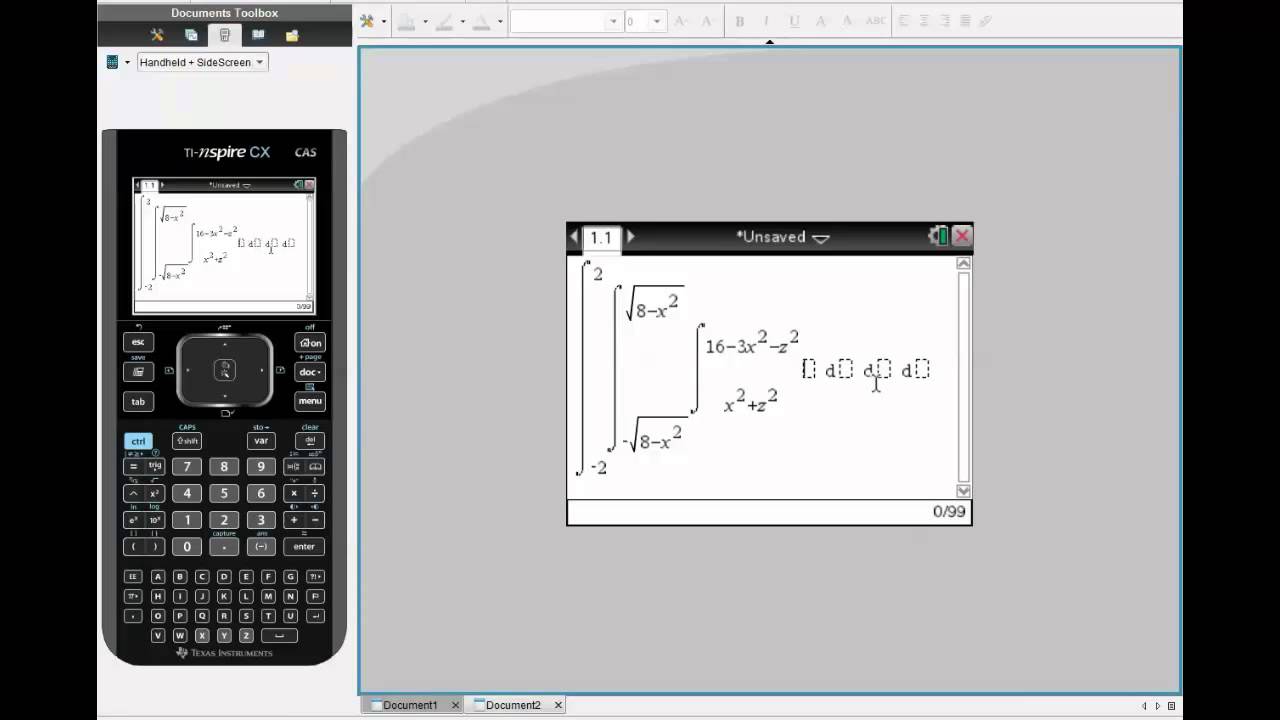
Task: Open the line color dropdown arrow
Action: point(462,21)
